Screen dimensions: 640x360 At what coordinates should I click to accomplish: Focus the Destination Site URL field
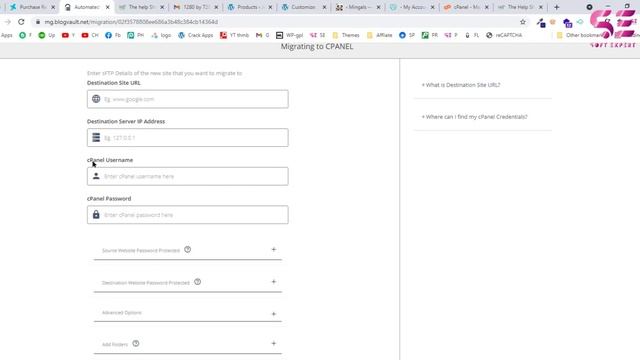pos(188,99)
